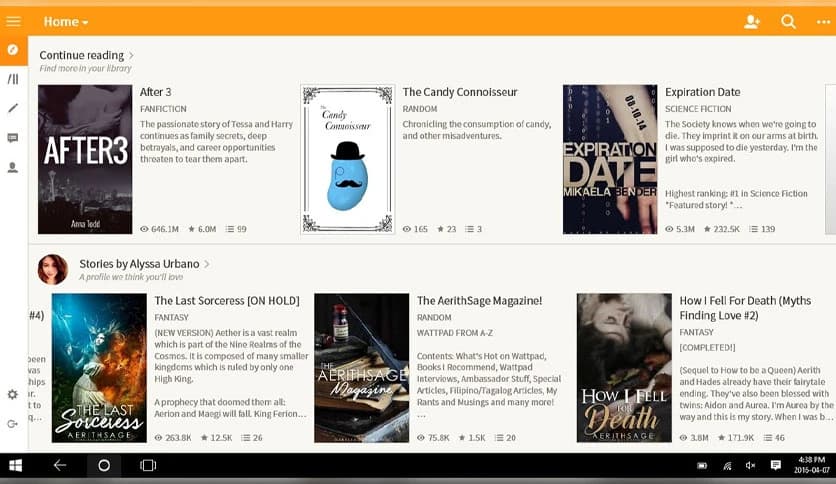
Task: Open Task View on taskbar
Action: [x=148, y=465]
